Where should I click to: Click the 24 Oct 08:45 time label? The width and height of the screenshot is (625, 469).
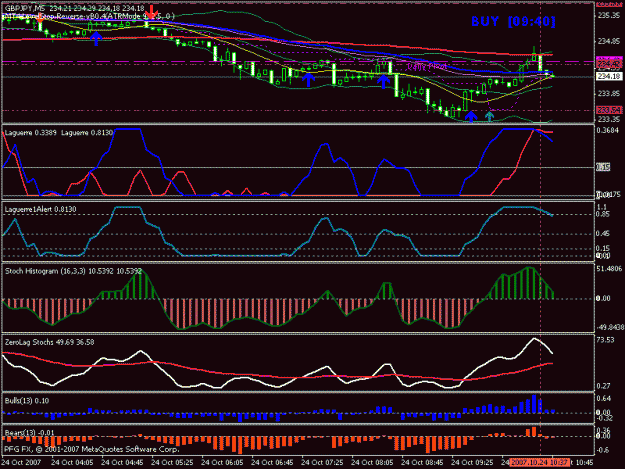(422, 463)
